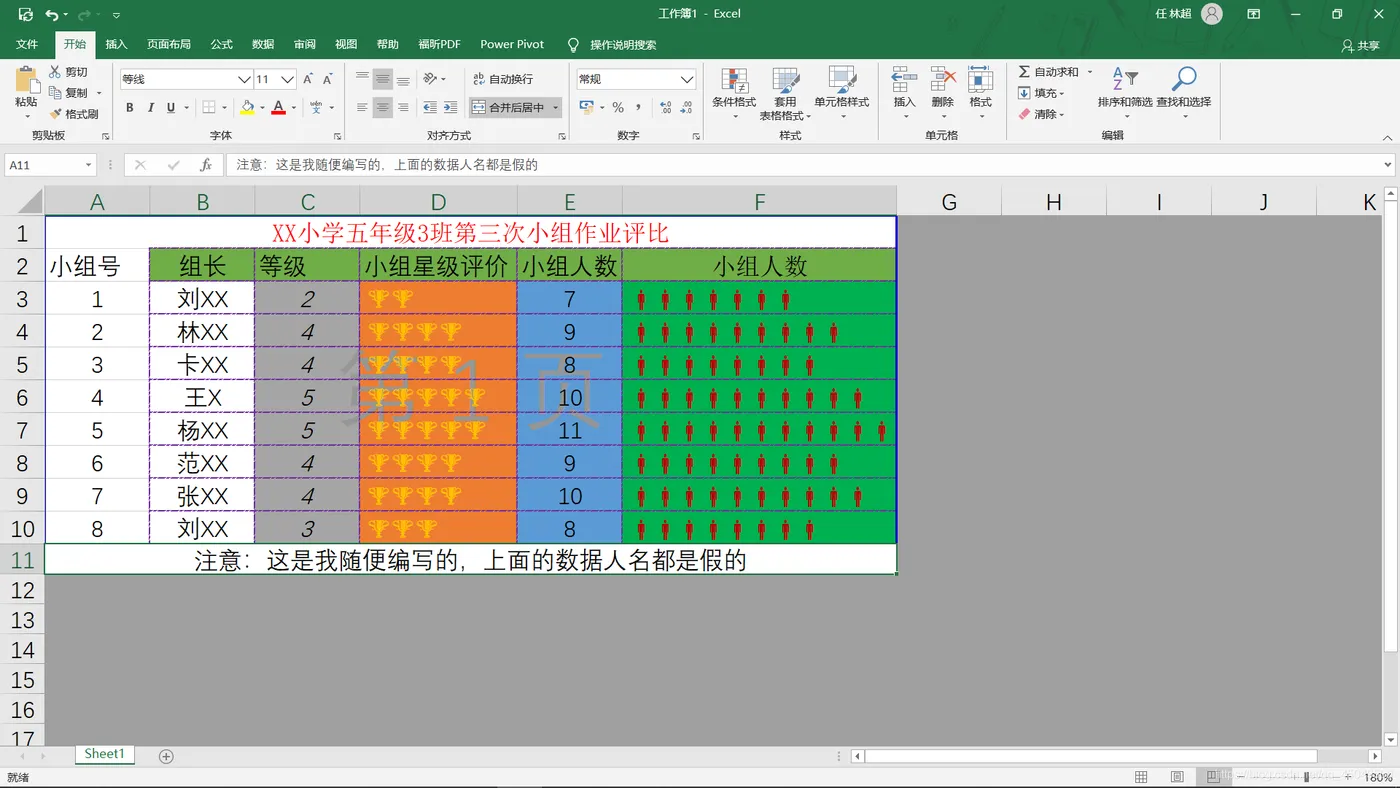Open the Power Pivot tab
Viewport: 1400px width, 788px height.
coord(512,44)
